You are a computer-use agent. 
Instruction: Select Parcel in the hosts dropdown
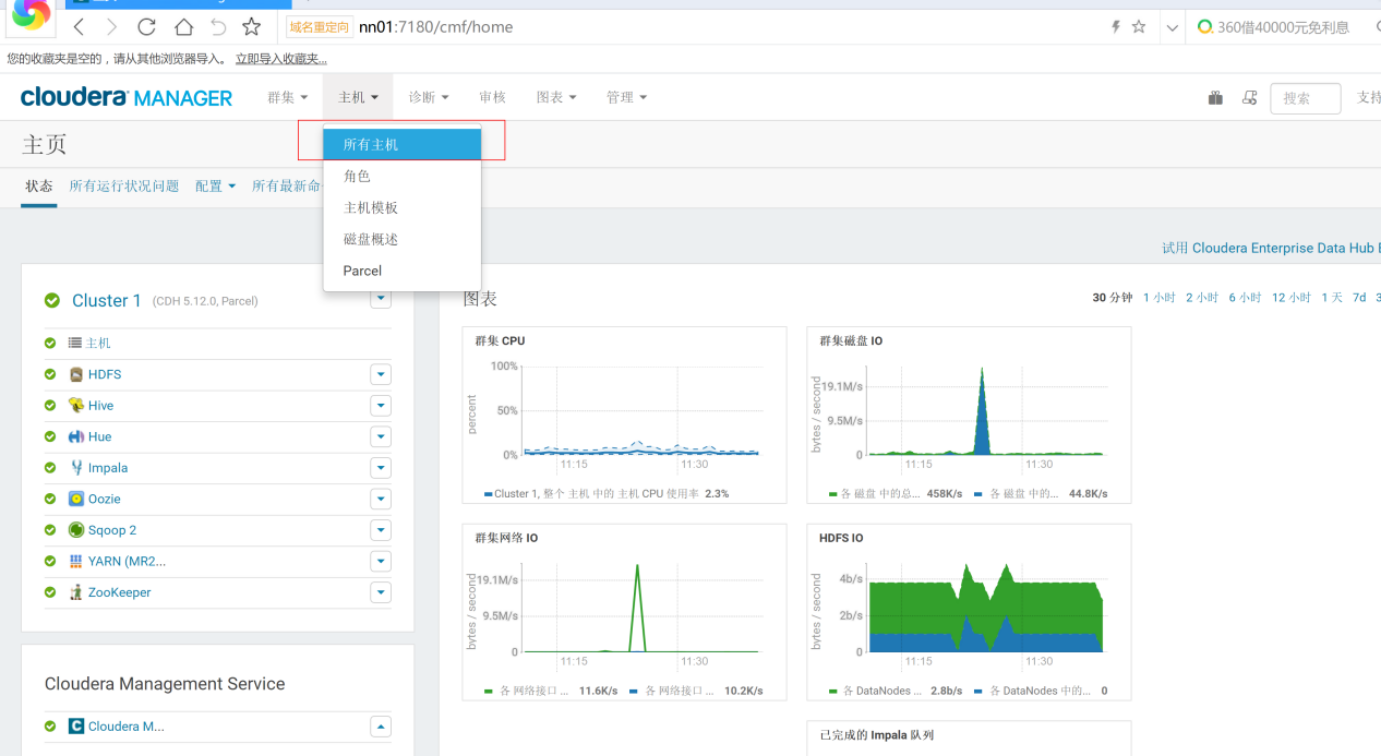[402, 271]
